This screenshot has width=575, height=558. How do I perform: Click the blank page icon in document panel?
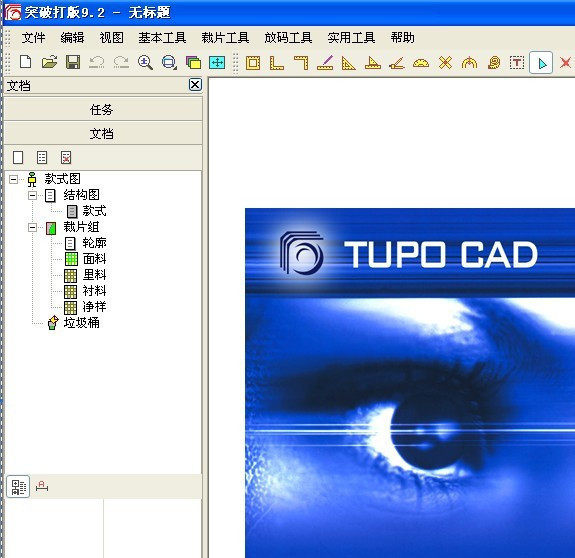coord(18,158)
